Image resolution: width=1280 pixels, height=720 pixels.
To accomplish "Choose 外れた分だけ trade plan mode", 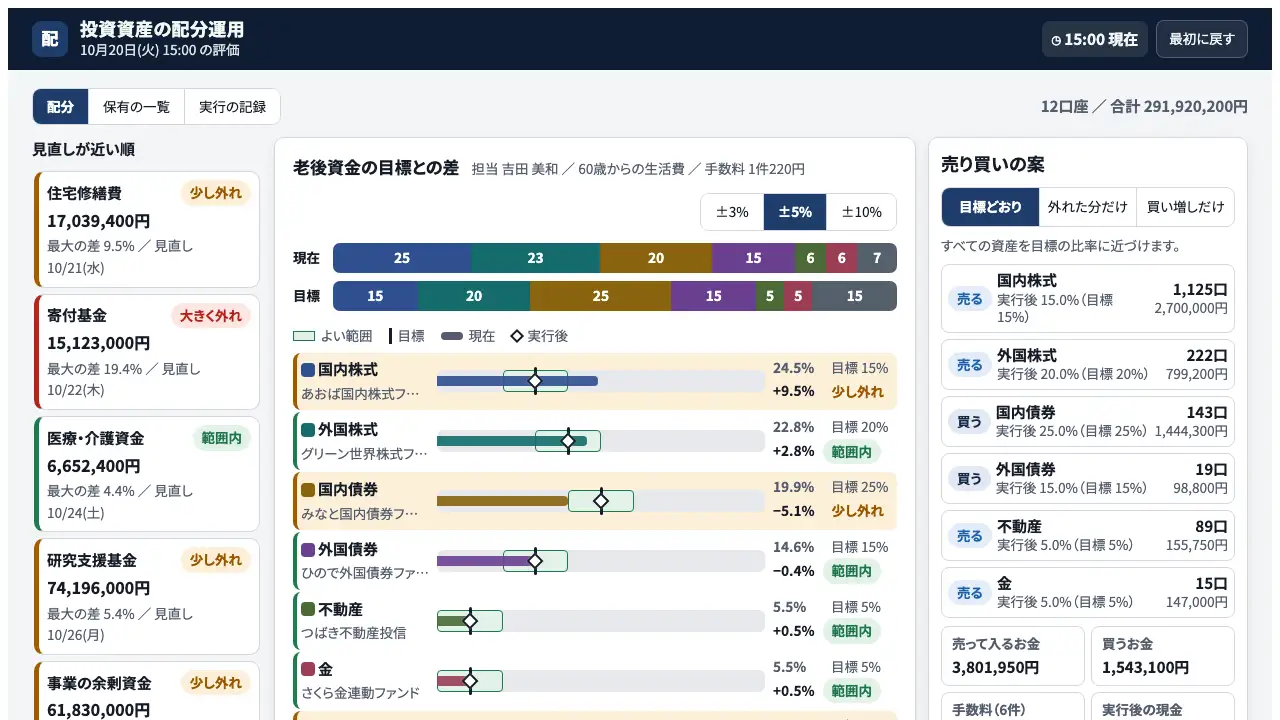I will (x=1088, y=207).
